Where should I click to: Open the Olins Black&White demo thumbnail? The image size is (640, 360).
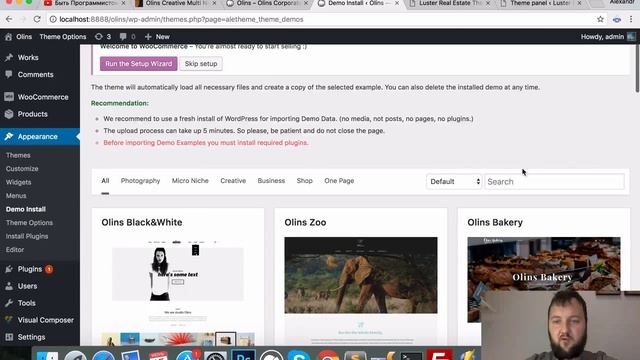[178, 292]
